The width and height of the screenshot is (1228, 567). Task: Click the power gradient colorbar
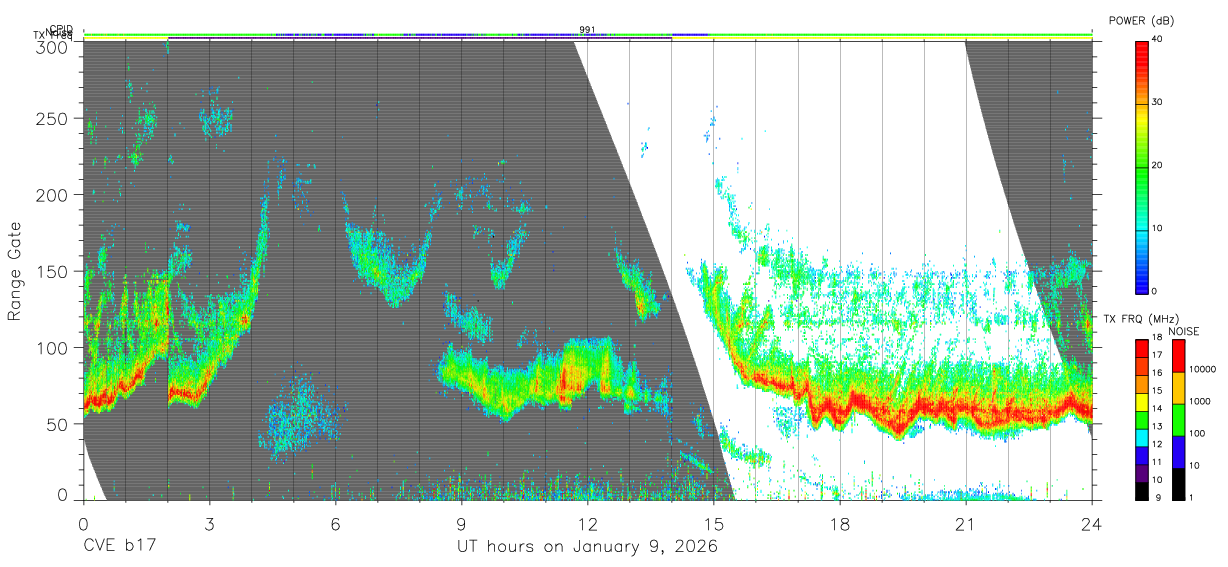[1142, 166]
